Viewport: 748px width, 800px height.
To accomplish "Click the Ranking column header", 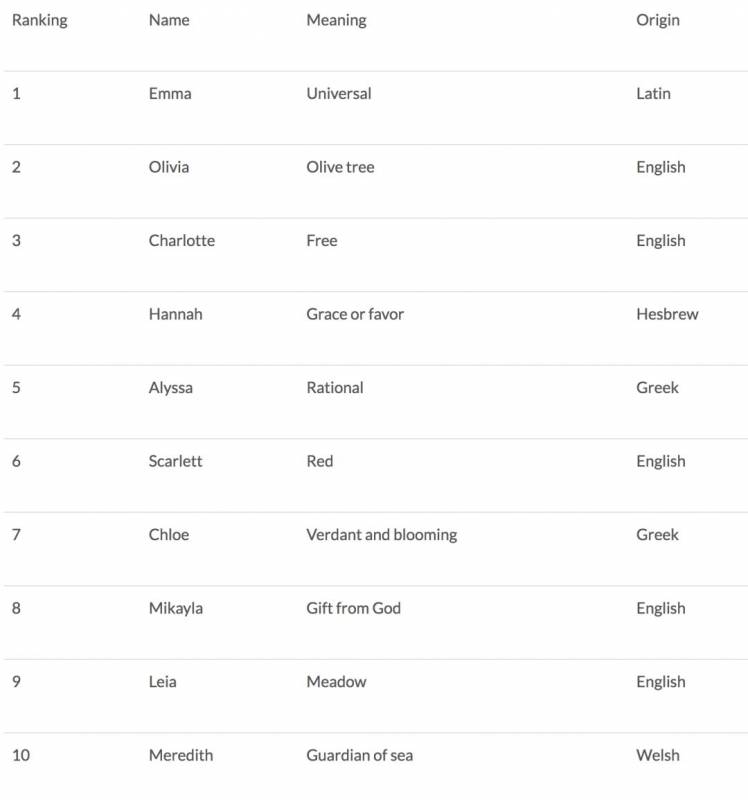I will (x=40, y=20).
